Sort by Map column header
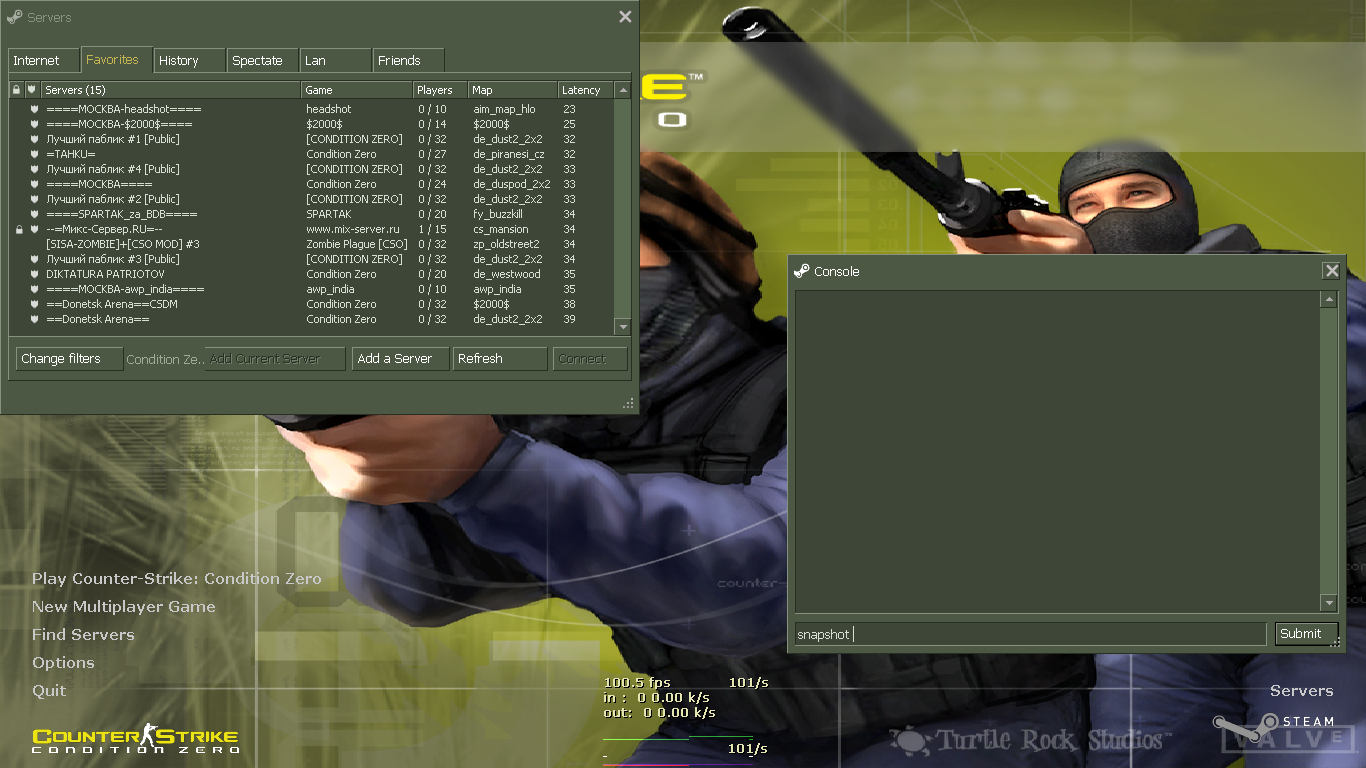The width and height of the screenshot is (1366, 768). (513, 90)
